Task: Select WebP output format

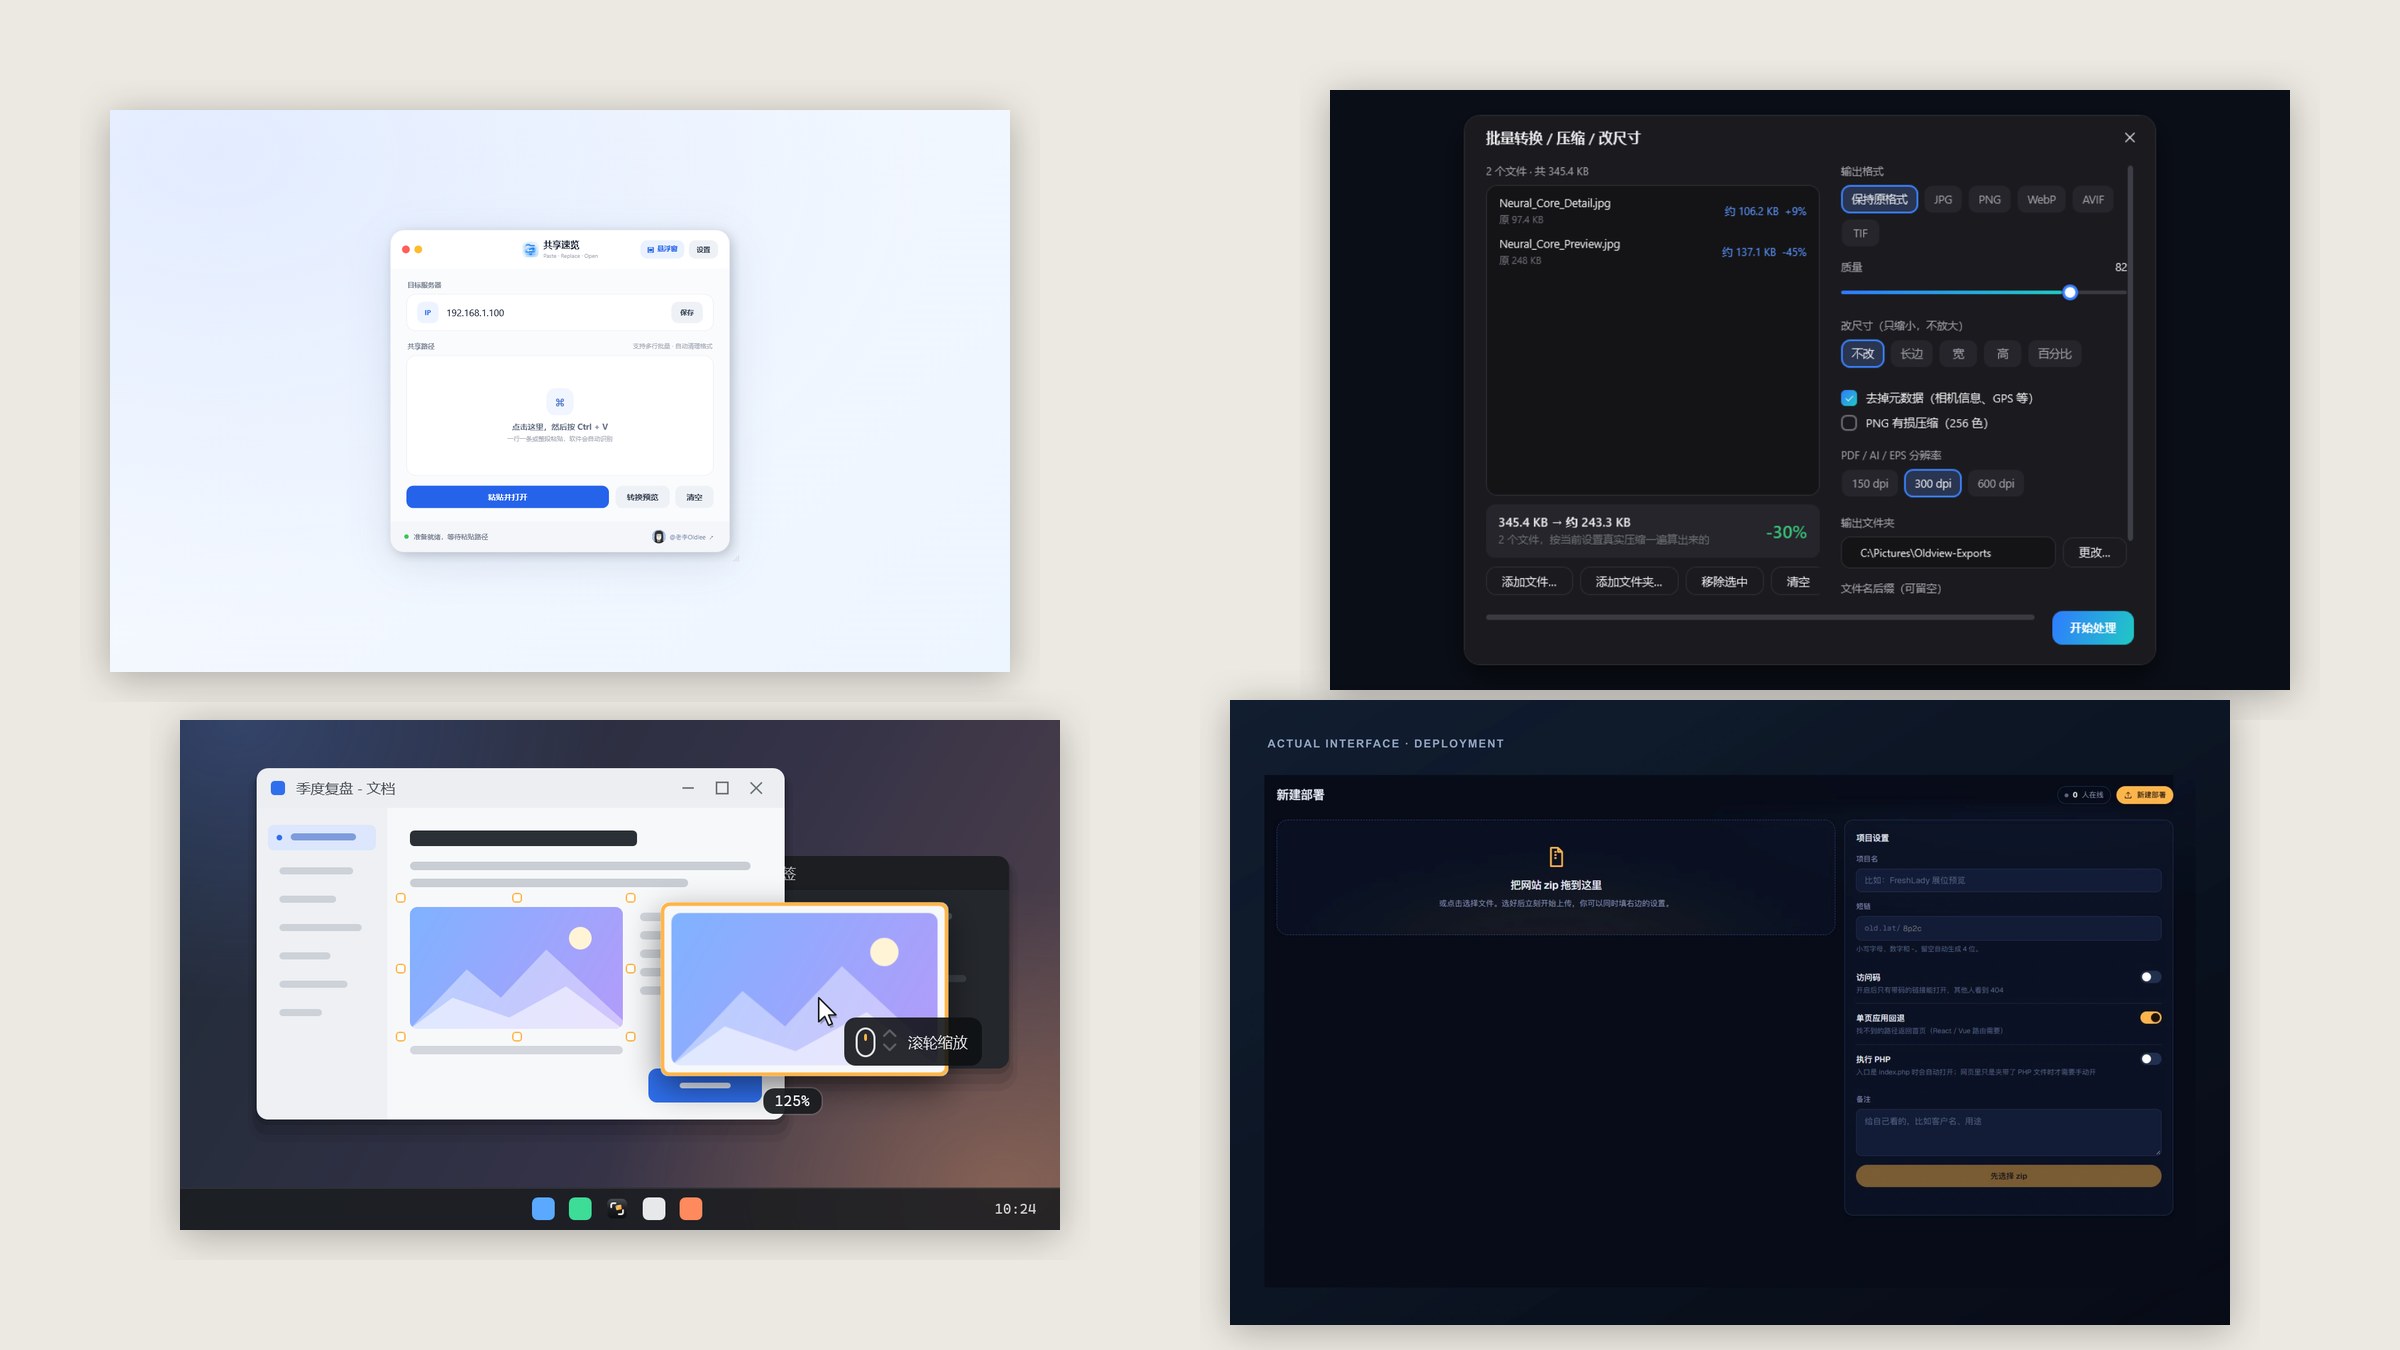Action: pos(2041,200)
